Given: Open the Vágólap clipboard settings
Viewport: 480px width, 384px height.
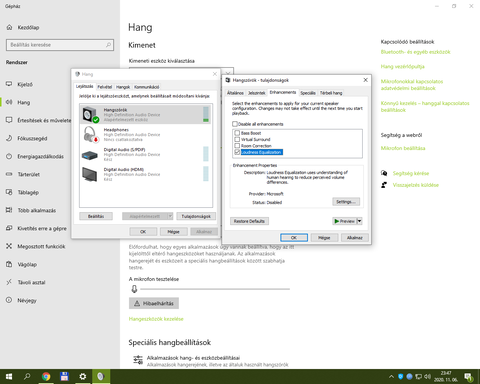Looking at the screenshot, I should click(27, 264).
